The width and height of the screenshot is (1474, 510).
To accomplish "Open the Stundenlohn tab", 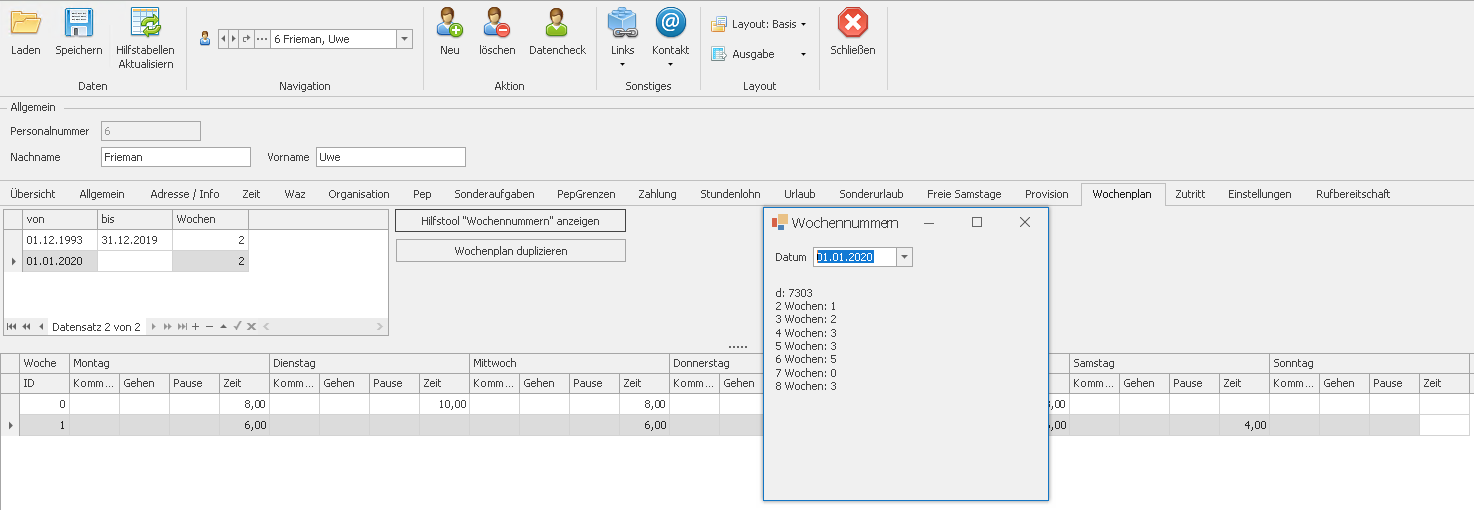I will (x=730, y=194).
